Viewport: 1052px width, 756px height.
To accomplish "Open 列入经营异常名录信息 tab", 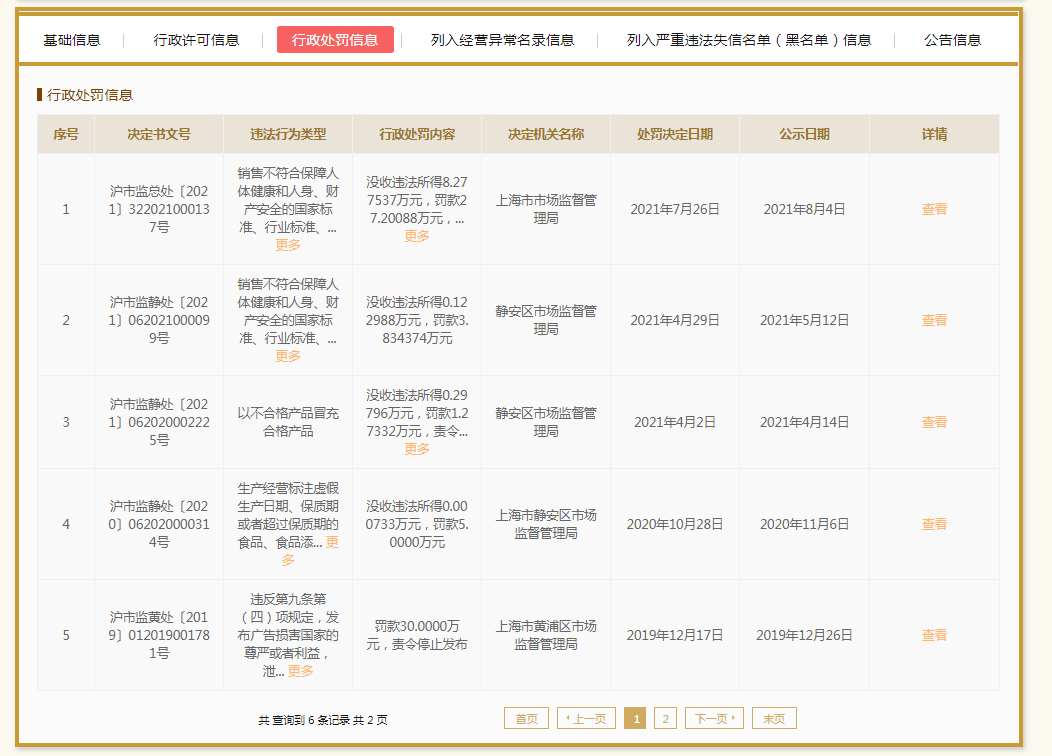I will (x=502, y=40).
